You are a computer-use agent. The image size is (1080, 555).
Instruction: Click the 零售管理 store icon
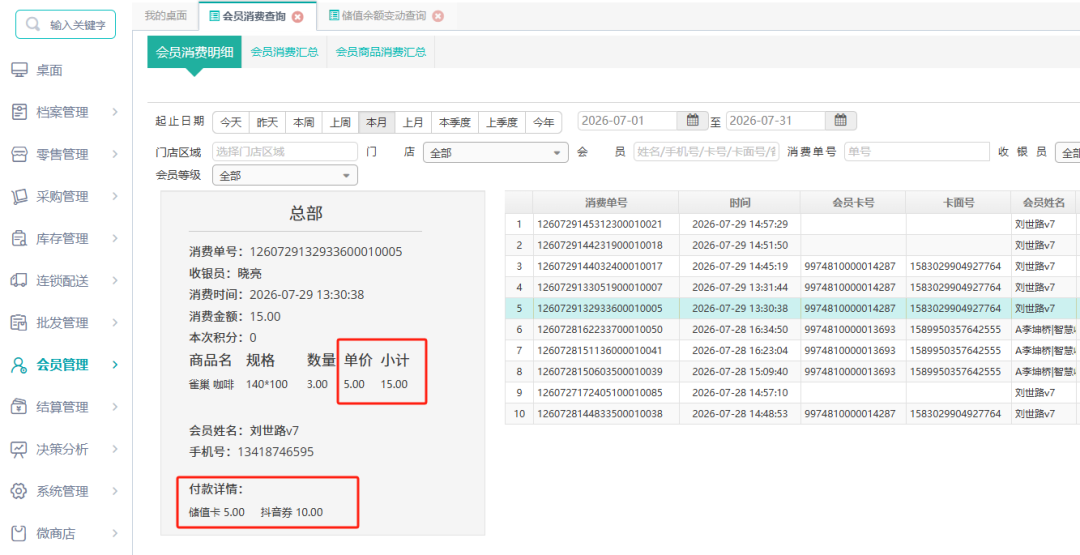pyautogui.click(x=19, y=154)
